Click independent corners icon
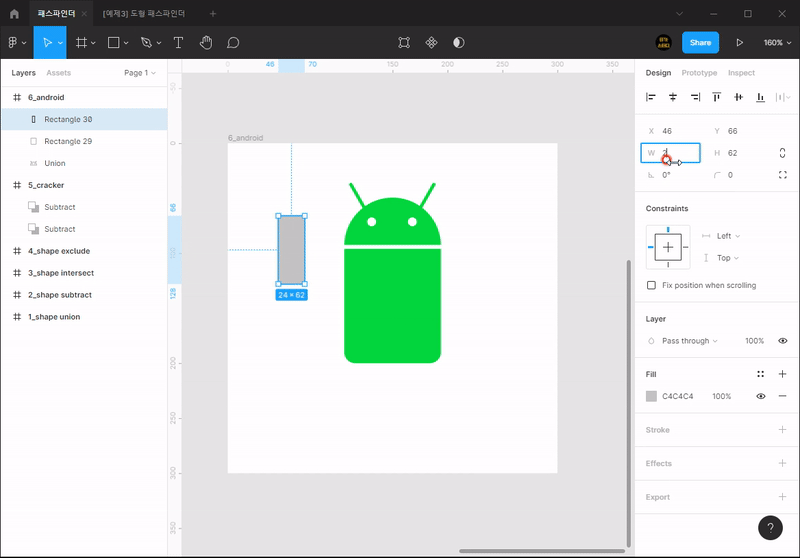The image size is (800, 558). 783,175
